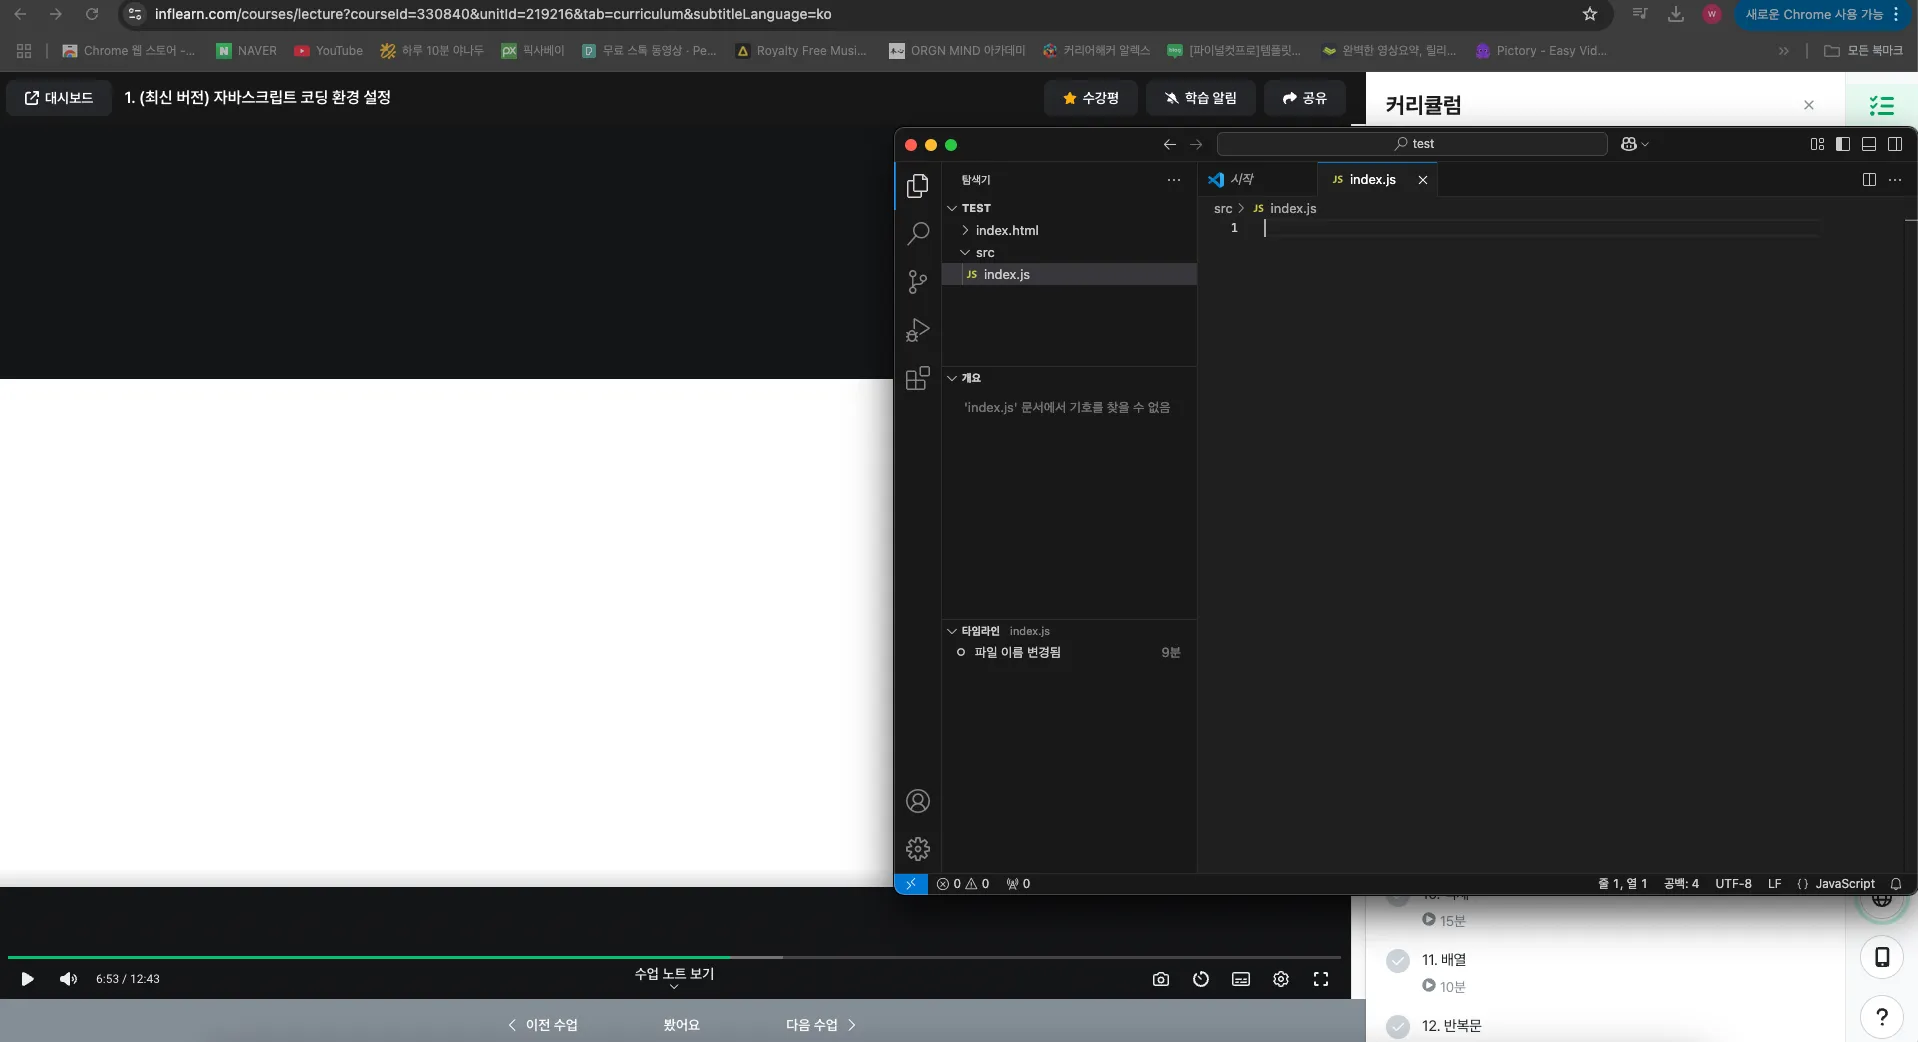
Task: Open Run and Debug view
Action: coord(917,330)
